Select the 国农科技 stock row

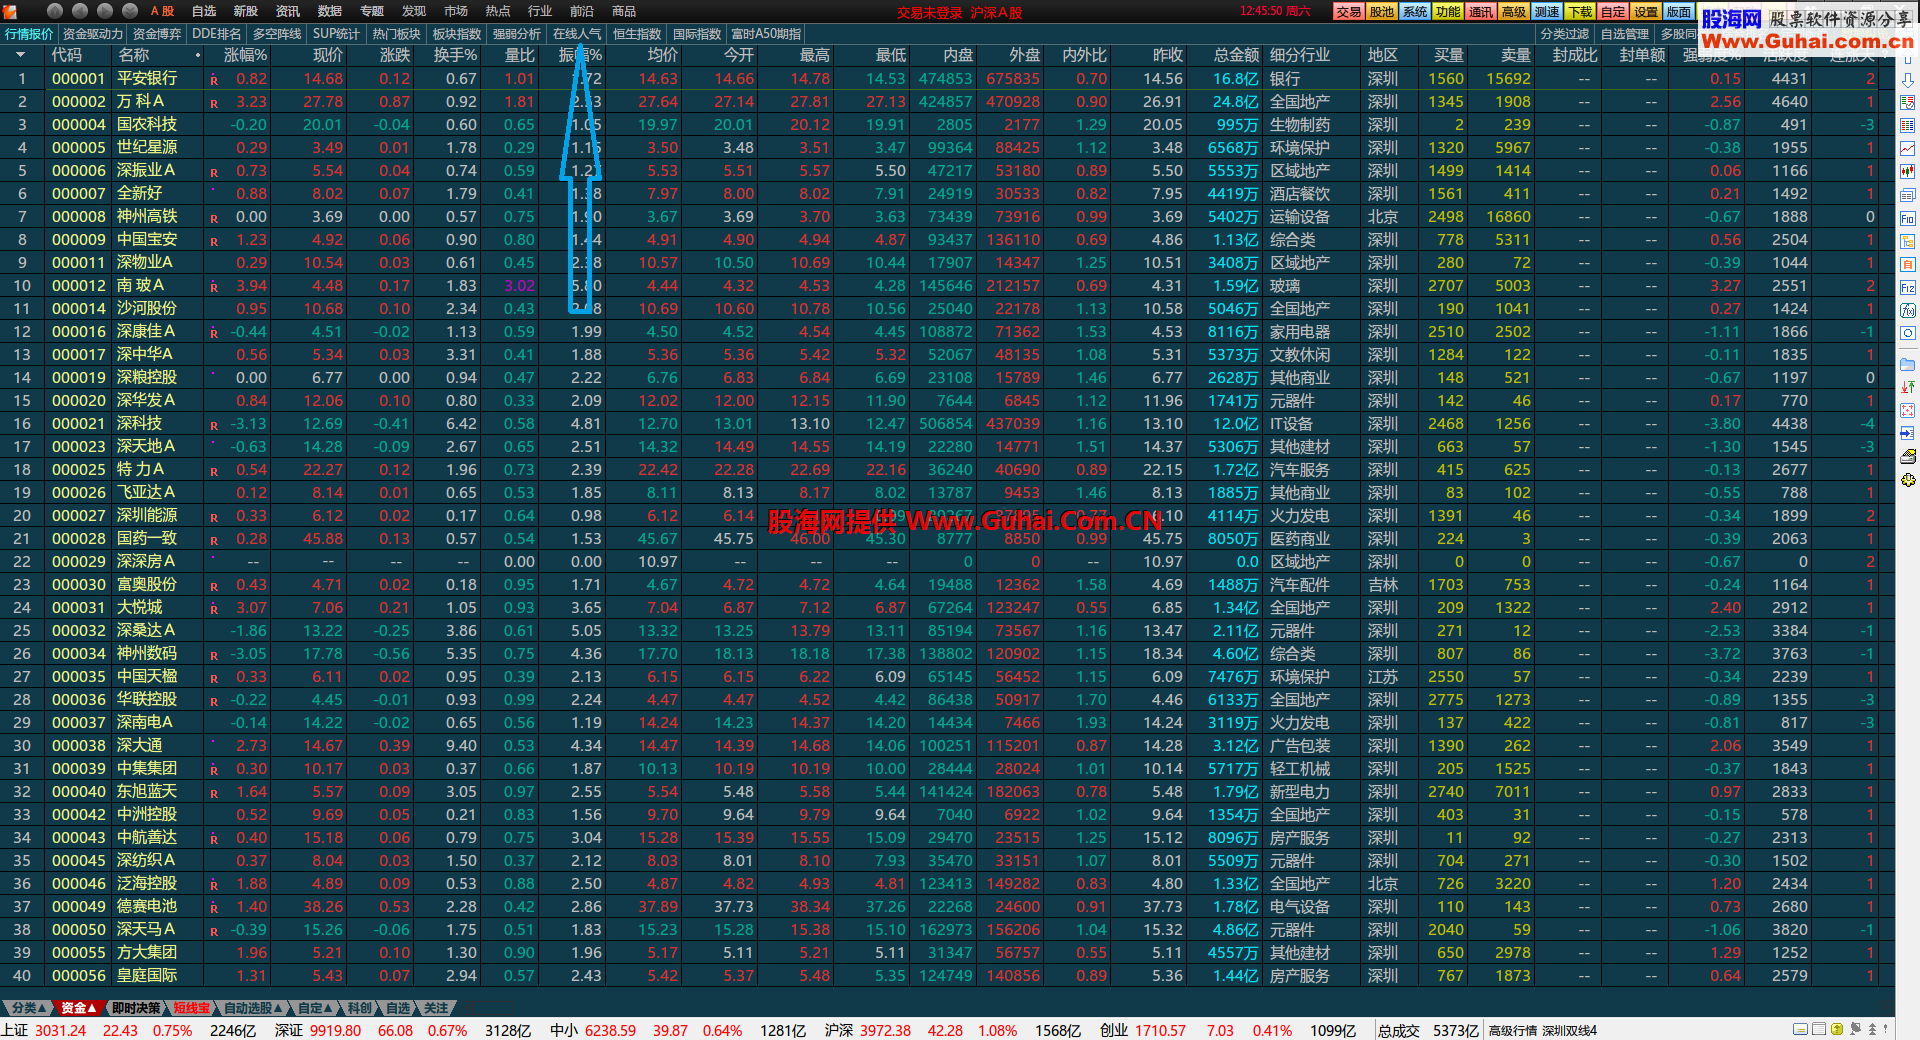(x=947, y=125)
